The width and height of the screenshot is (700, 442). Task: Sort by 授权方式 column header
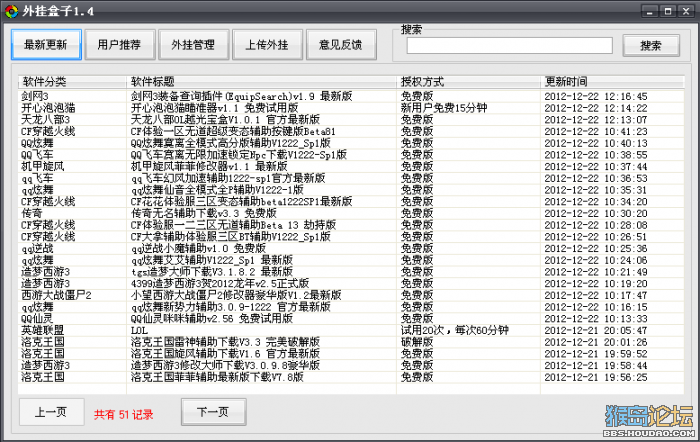pyautogui.click(x=468, y=82)
